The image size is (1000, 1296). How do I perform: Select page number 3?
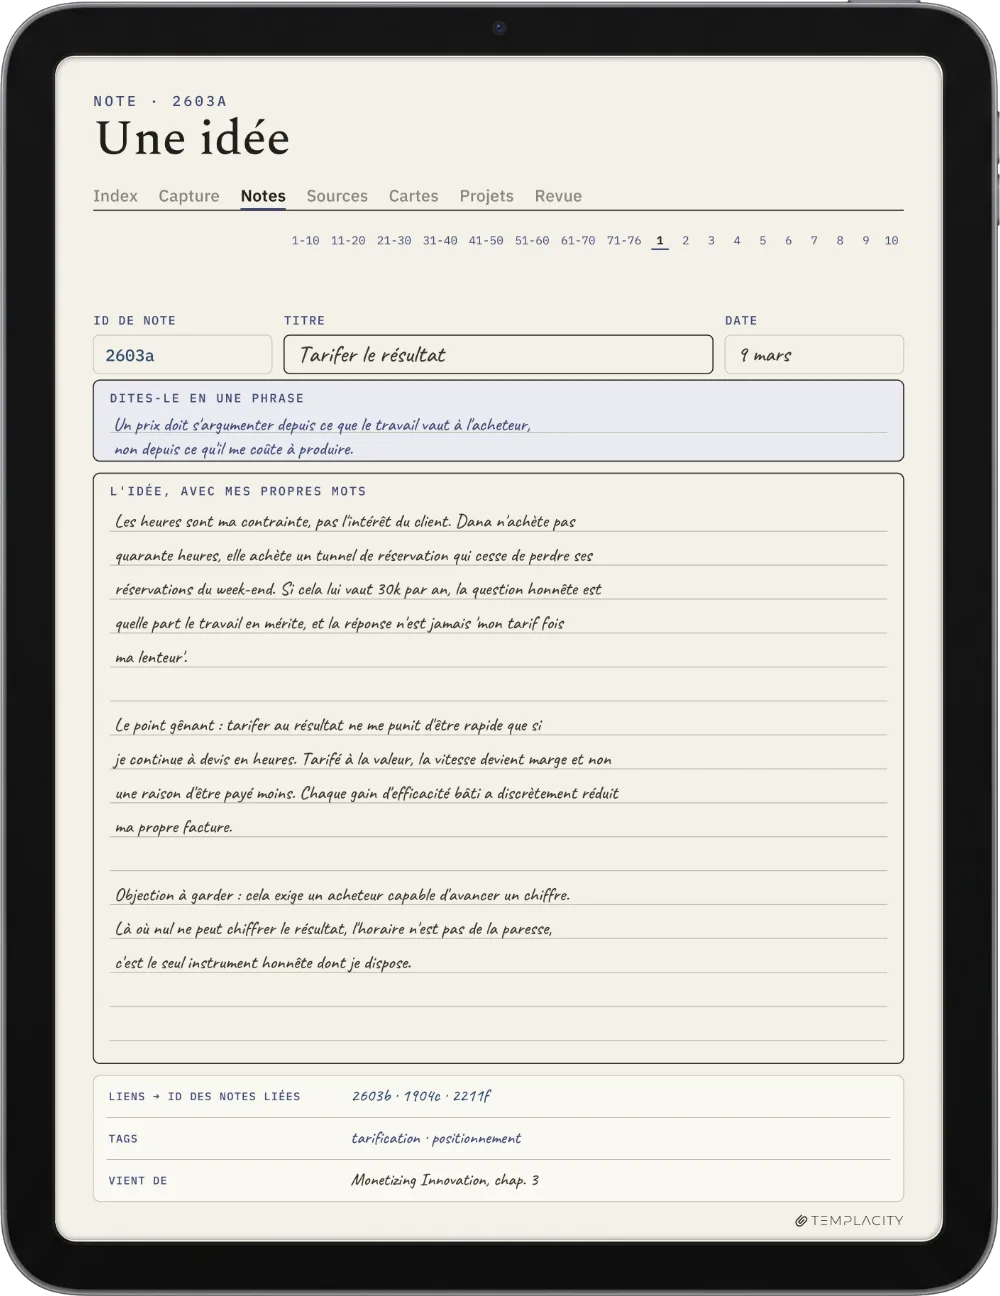pos(711,241)
